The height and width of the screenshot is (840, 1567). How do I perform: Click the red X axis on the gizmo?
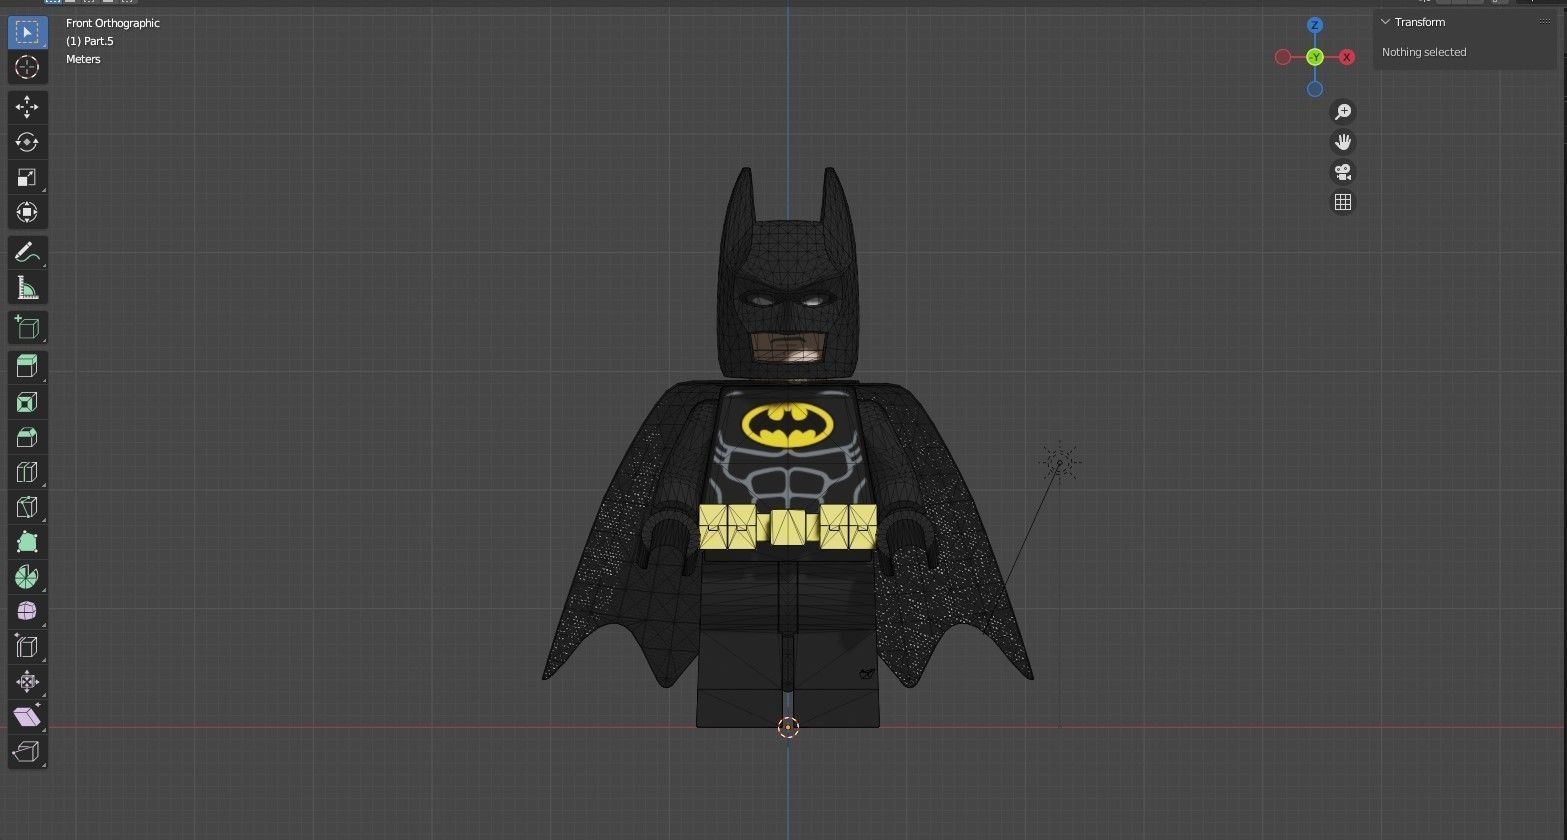pyautogui.click(x=1347, y=57)
